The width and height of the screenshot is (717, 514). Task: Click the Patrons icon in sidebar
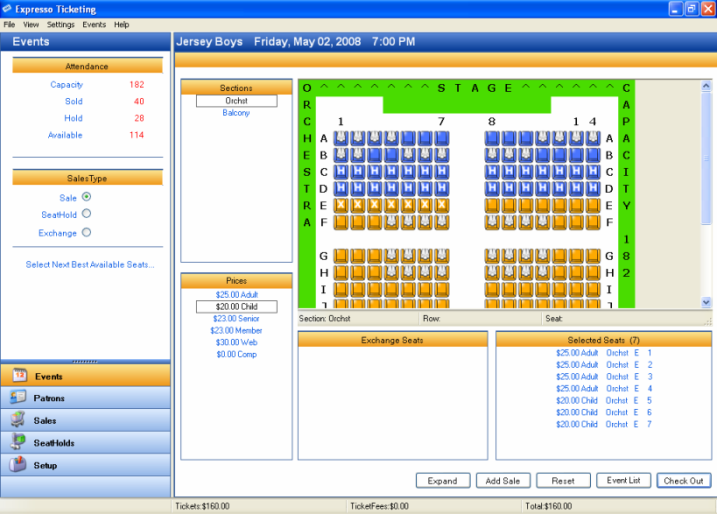(18, 397)
